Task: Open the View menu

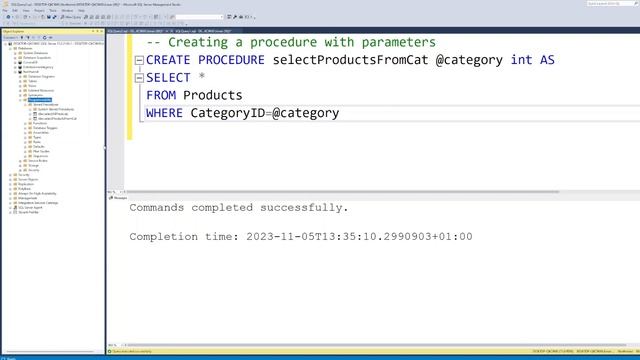Action: pos(26,11)
